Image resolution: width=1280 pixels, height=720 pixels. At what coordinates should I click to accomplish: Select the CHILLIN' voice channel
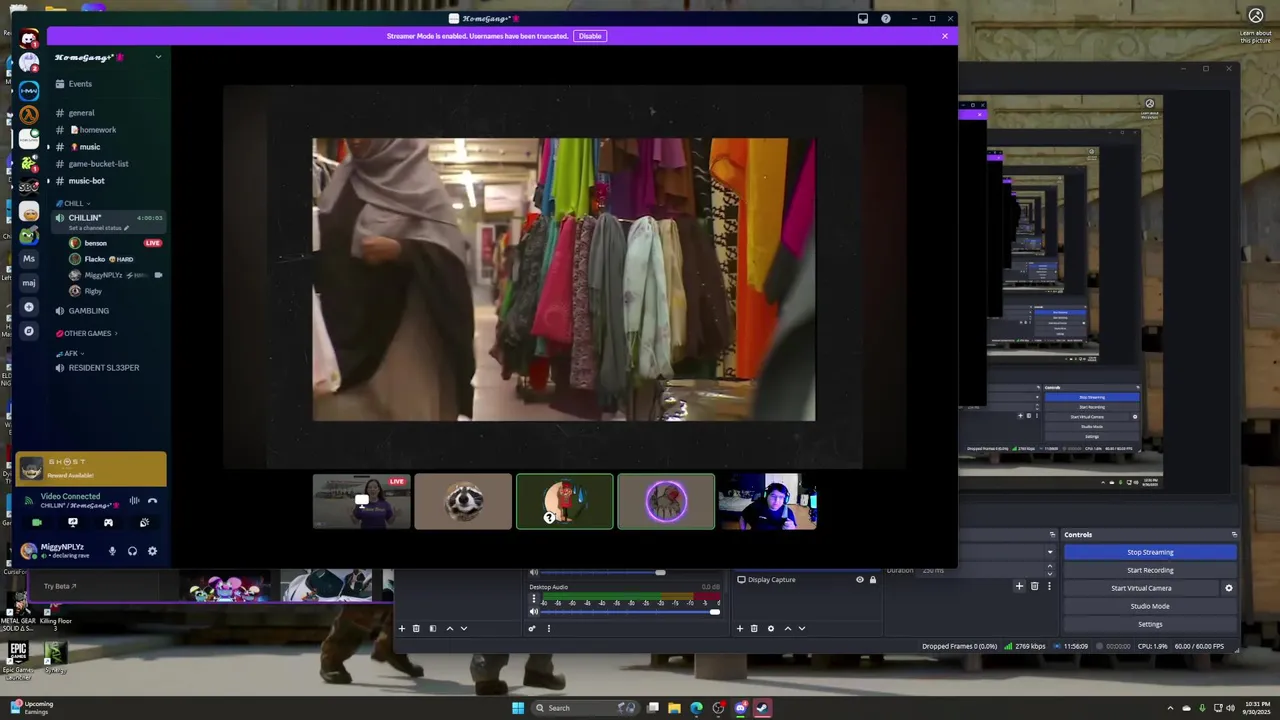coord(108,221)
